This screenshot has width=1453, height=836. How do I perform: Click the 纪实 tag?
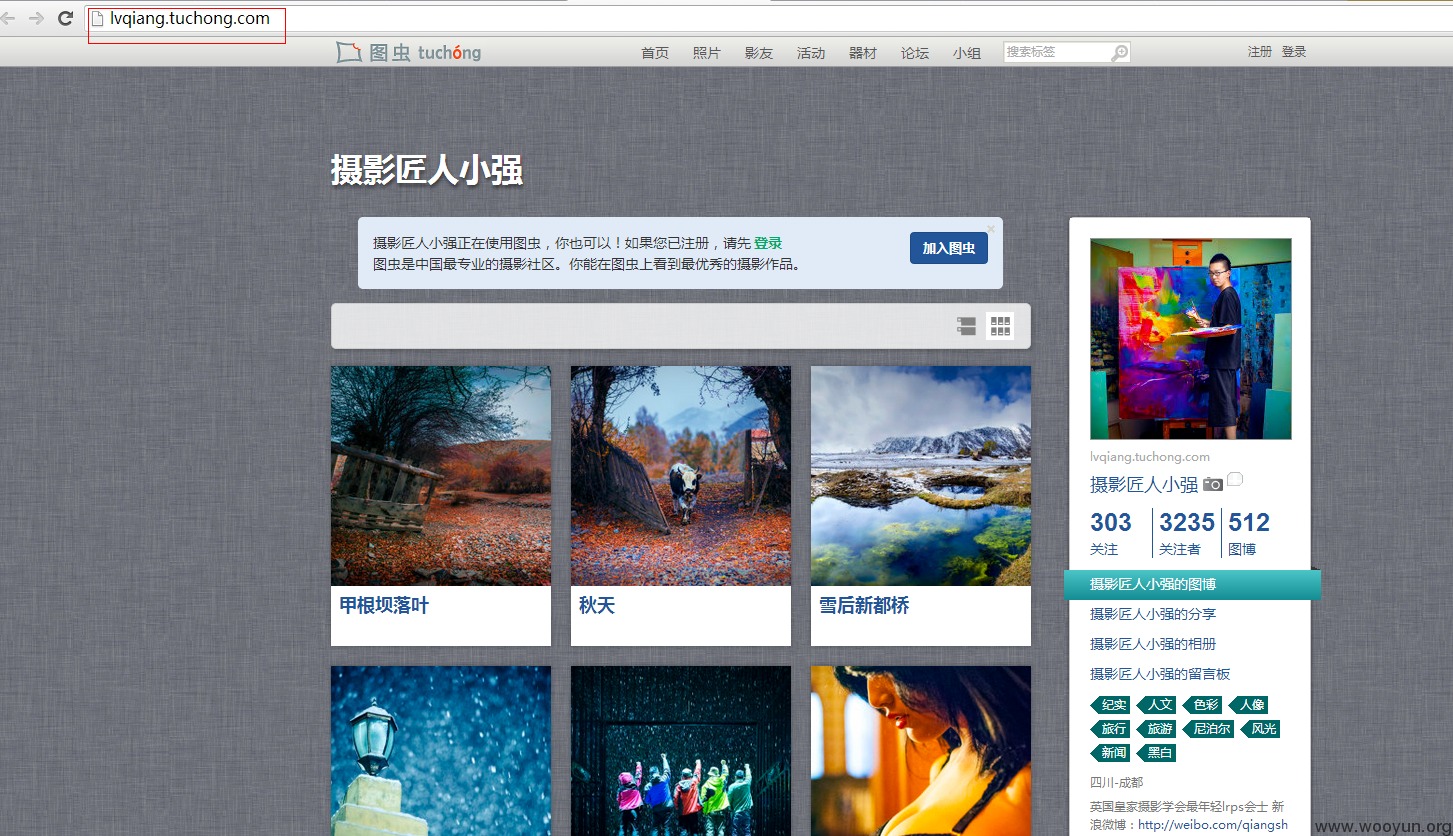[x=1111, y=705]
